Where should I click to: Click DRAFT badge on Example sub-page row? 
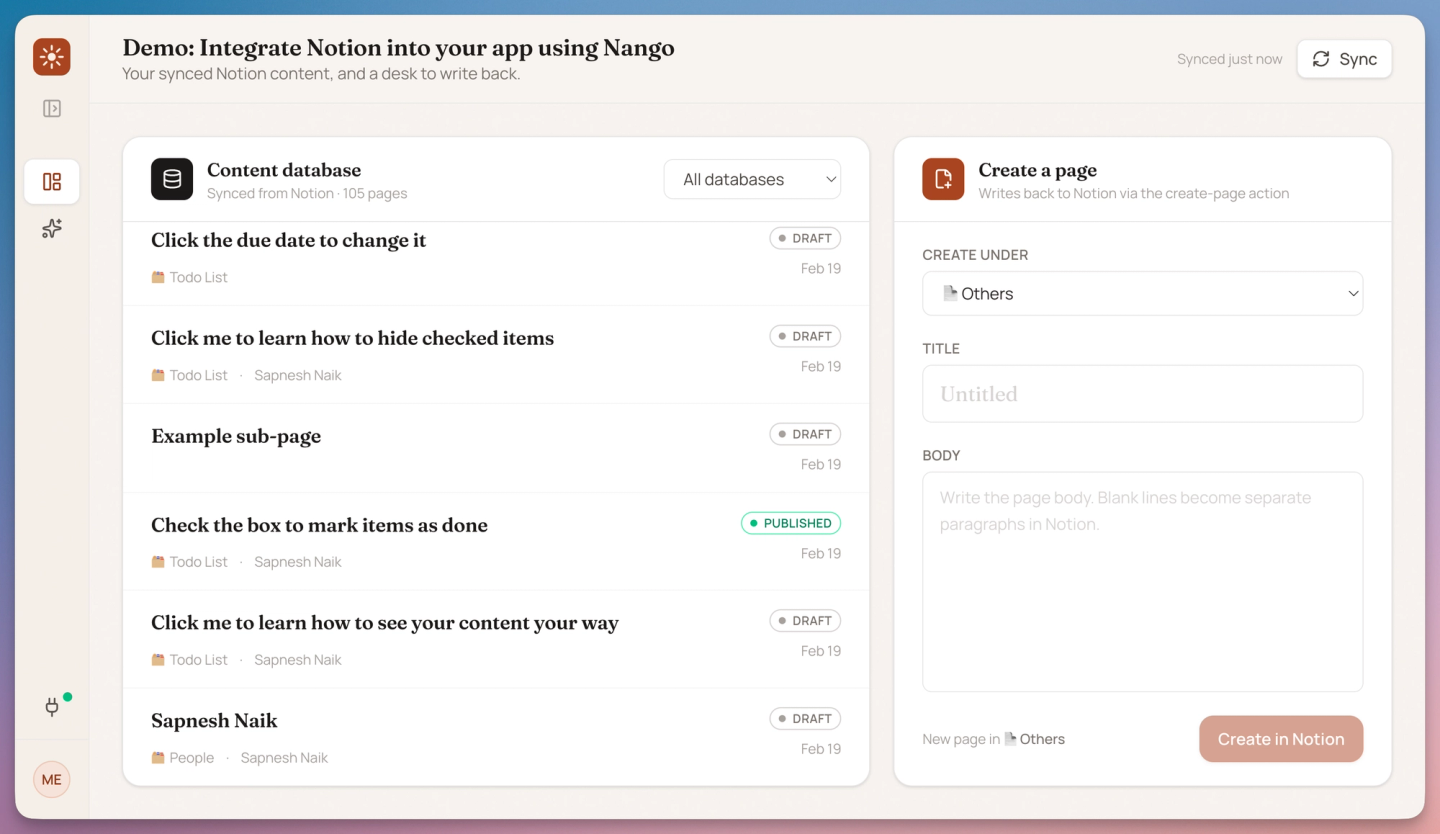(x=805, y=434)
